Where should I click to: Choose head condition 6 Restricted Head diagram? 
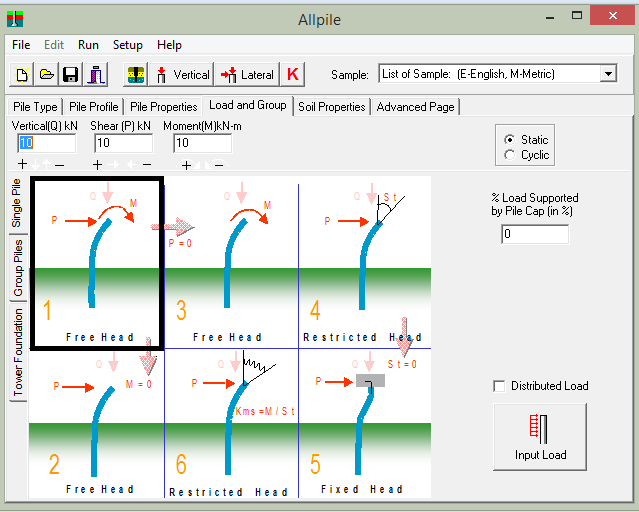point(231,424)
